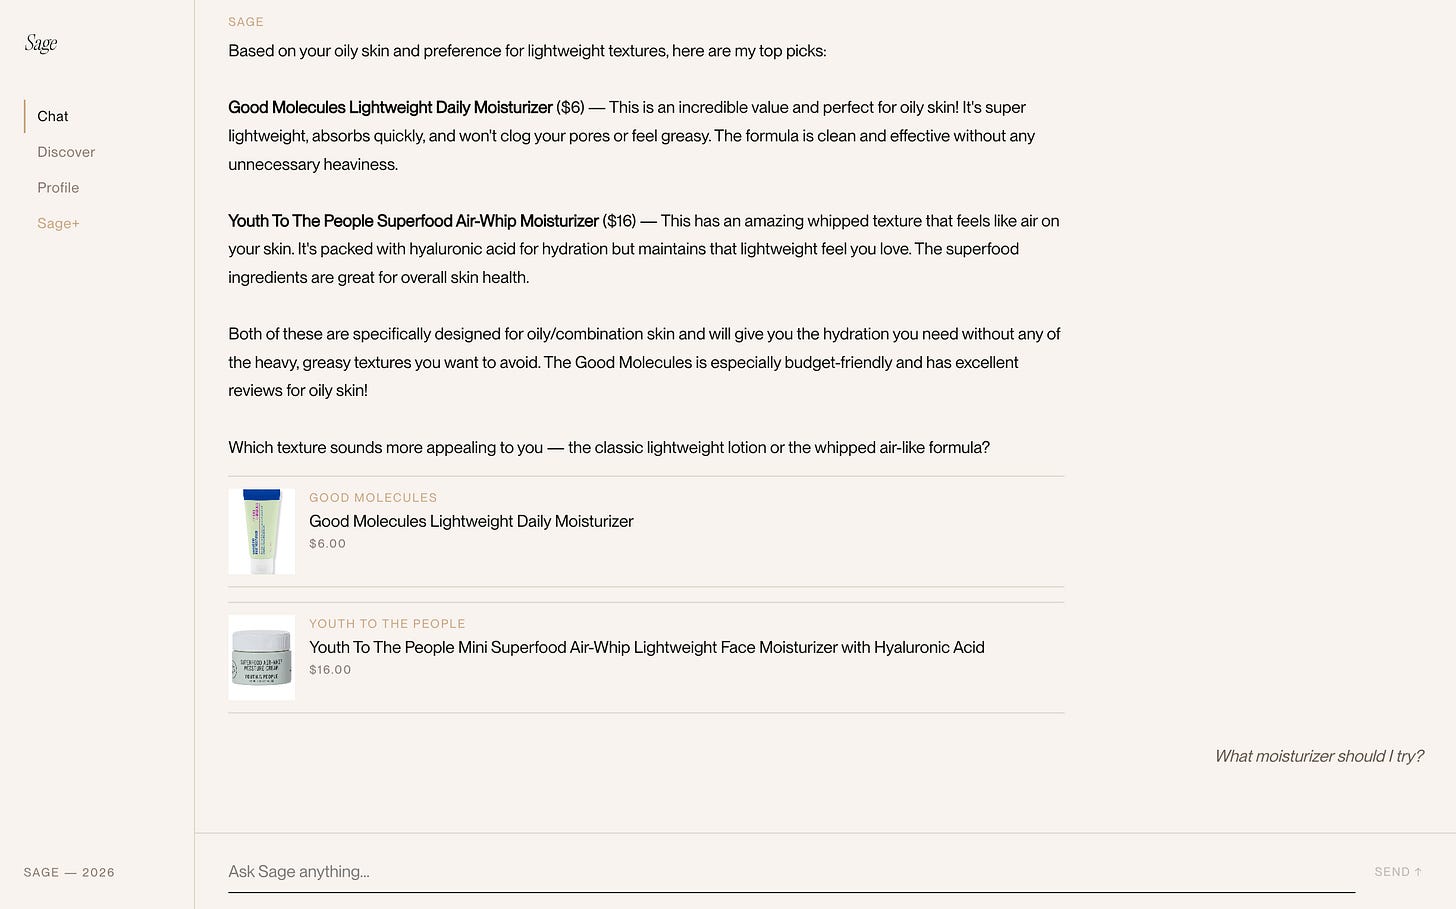Select the Sage+ sidebar item

(x=57, y=223)
